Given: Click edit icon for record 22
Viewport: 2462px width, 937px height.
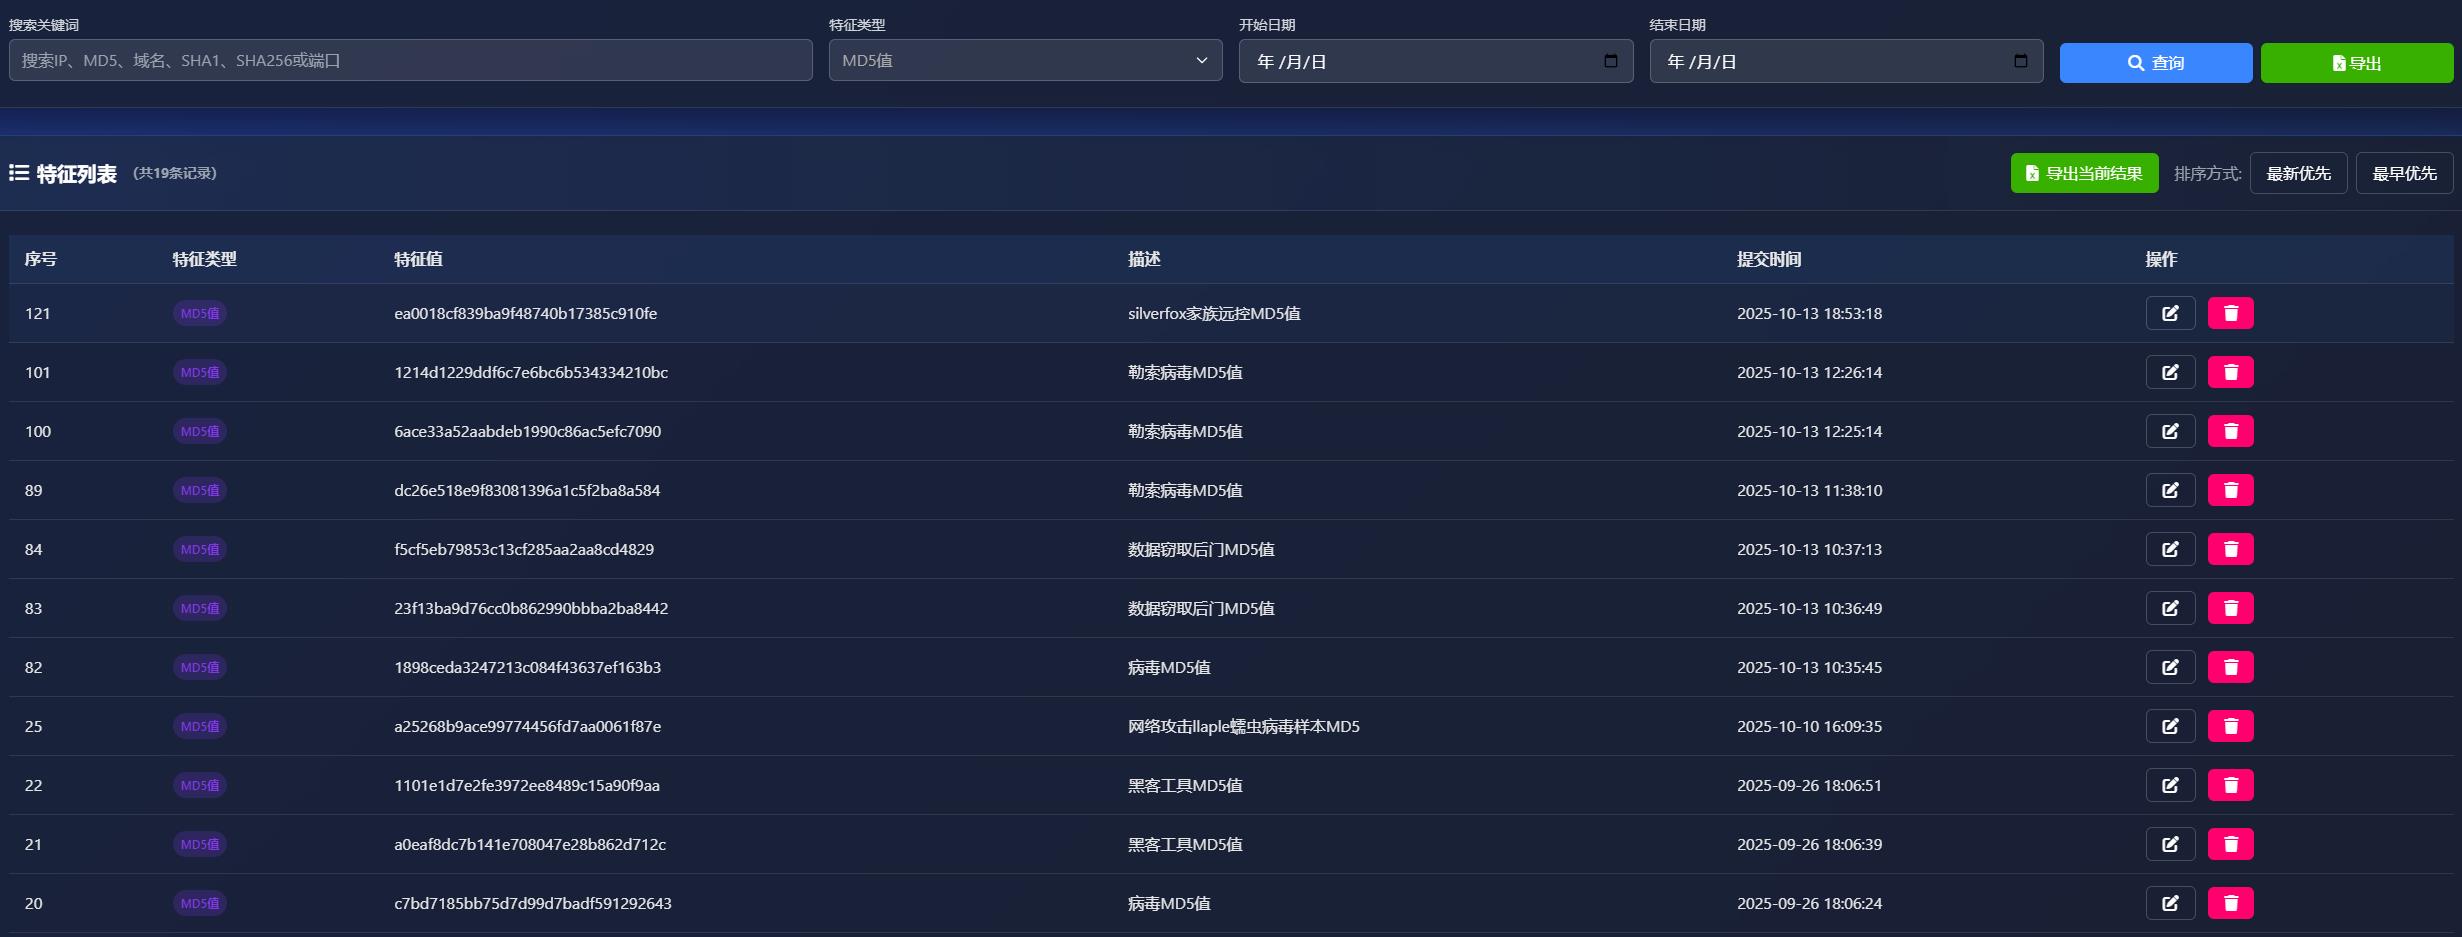Looking at the screenshot, I should (x=2169, y=785).
